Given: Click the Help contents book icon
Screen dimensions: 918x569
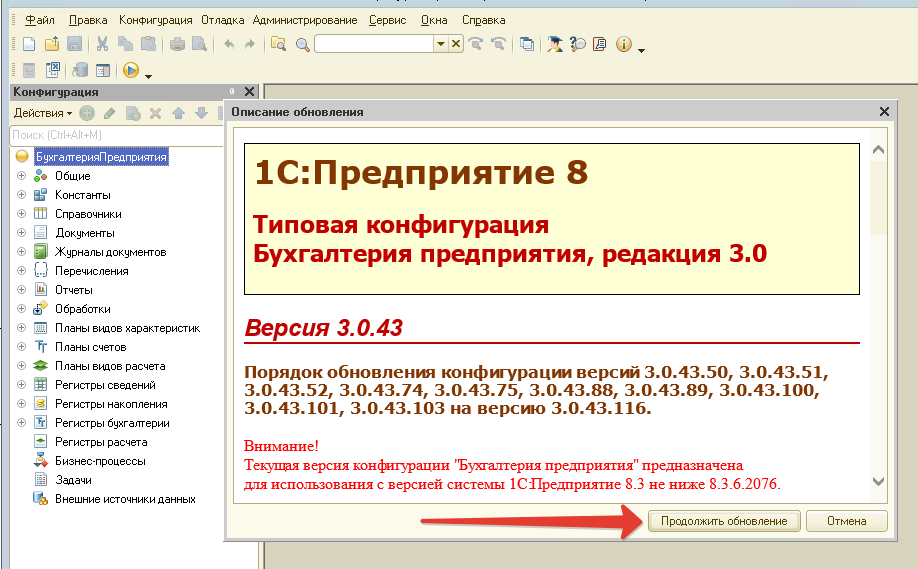Looking at the screenshot, I should coord(600,44).
